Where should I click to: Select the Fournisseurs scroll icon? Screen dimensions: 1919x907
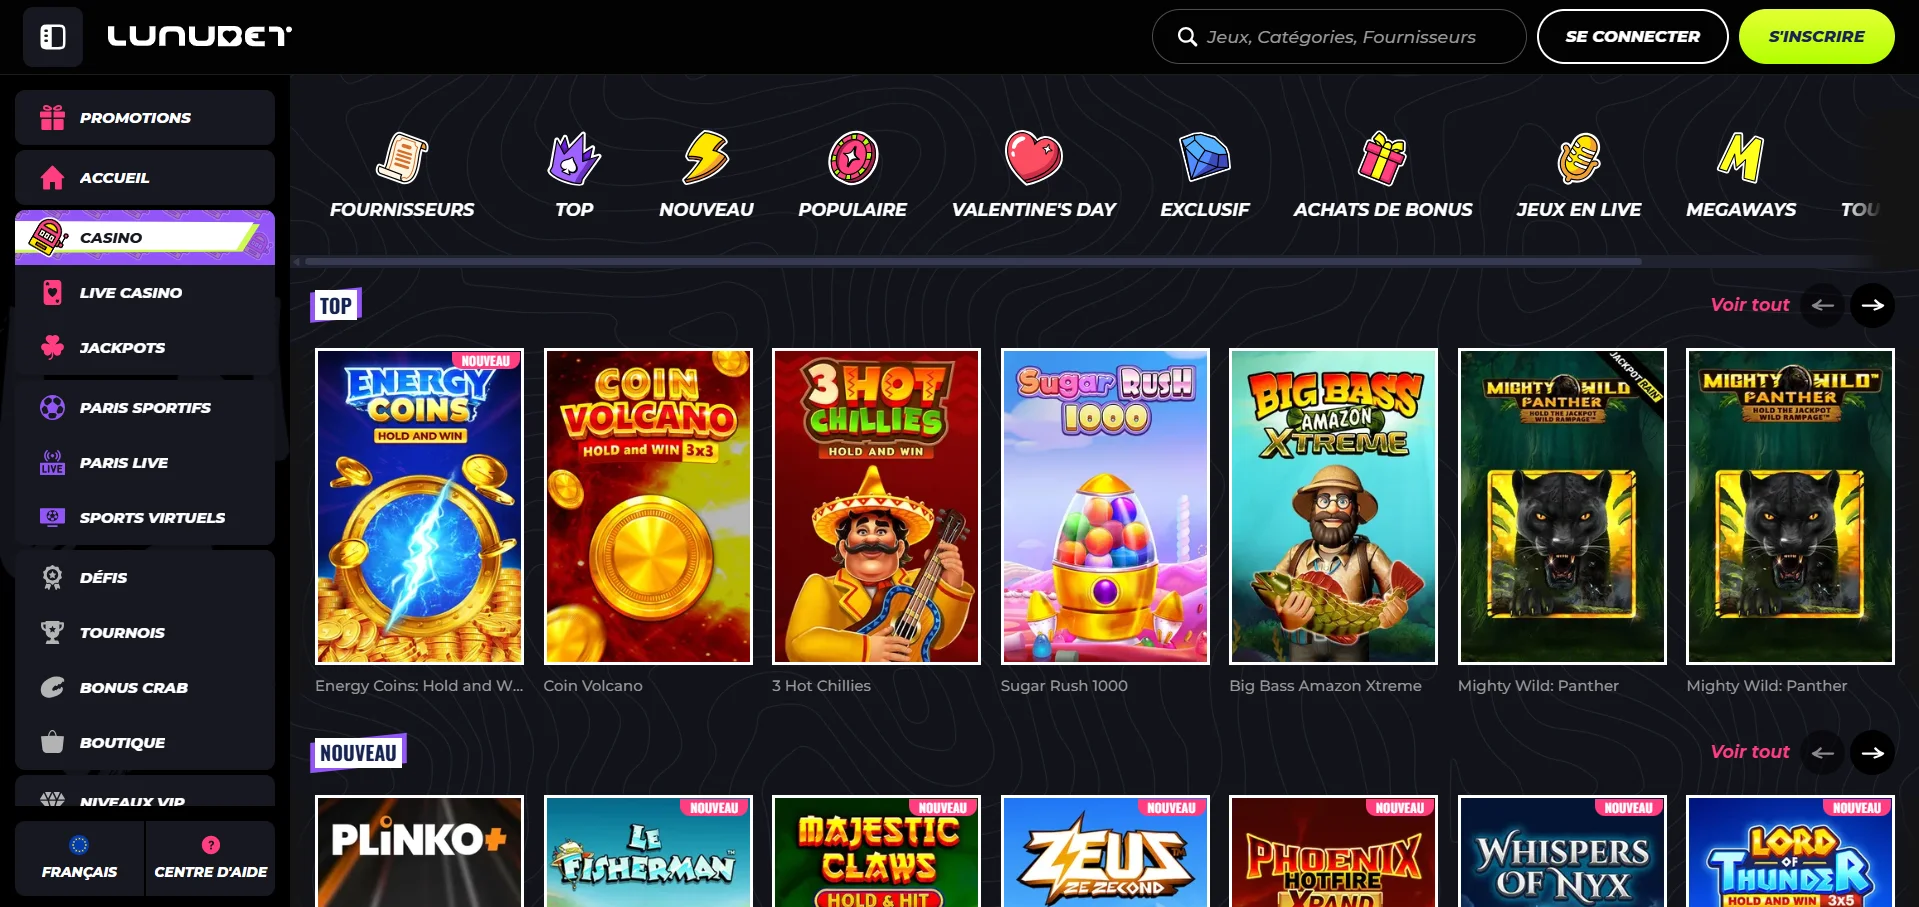click(402, 158)
